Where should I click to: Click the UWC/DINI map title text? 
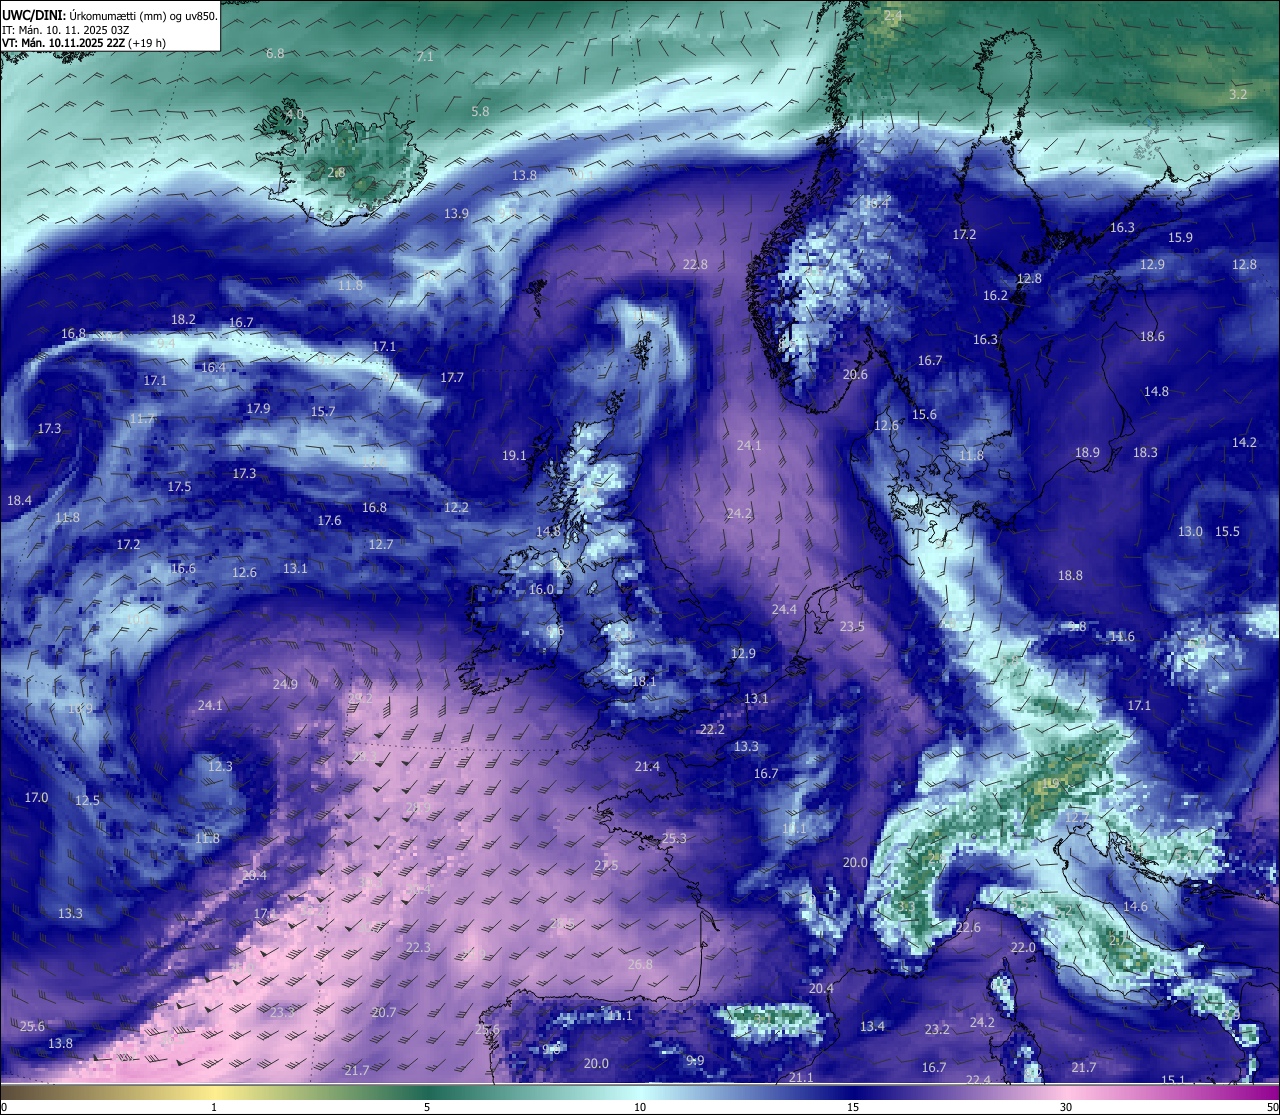110,16
